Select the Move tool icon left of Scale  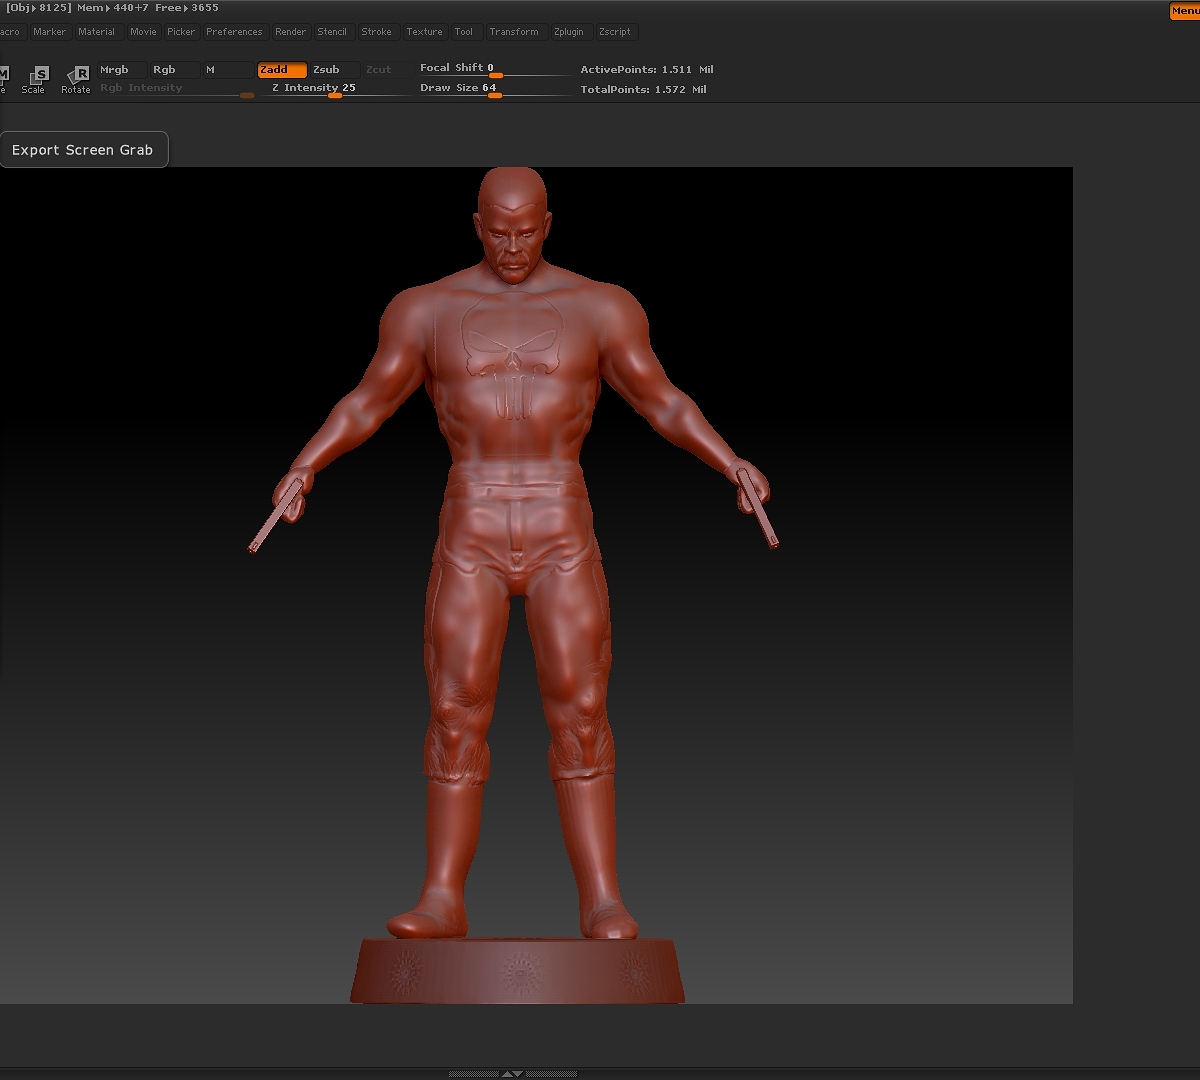tap(4, 79)
